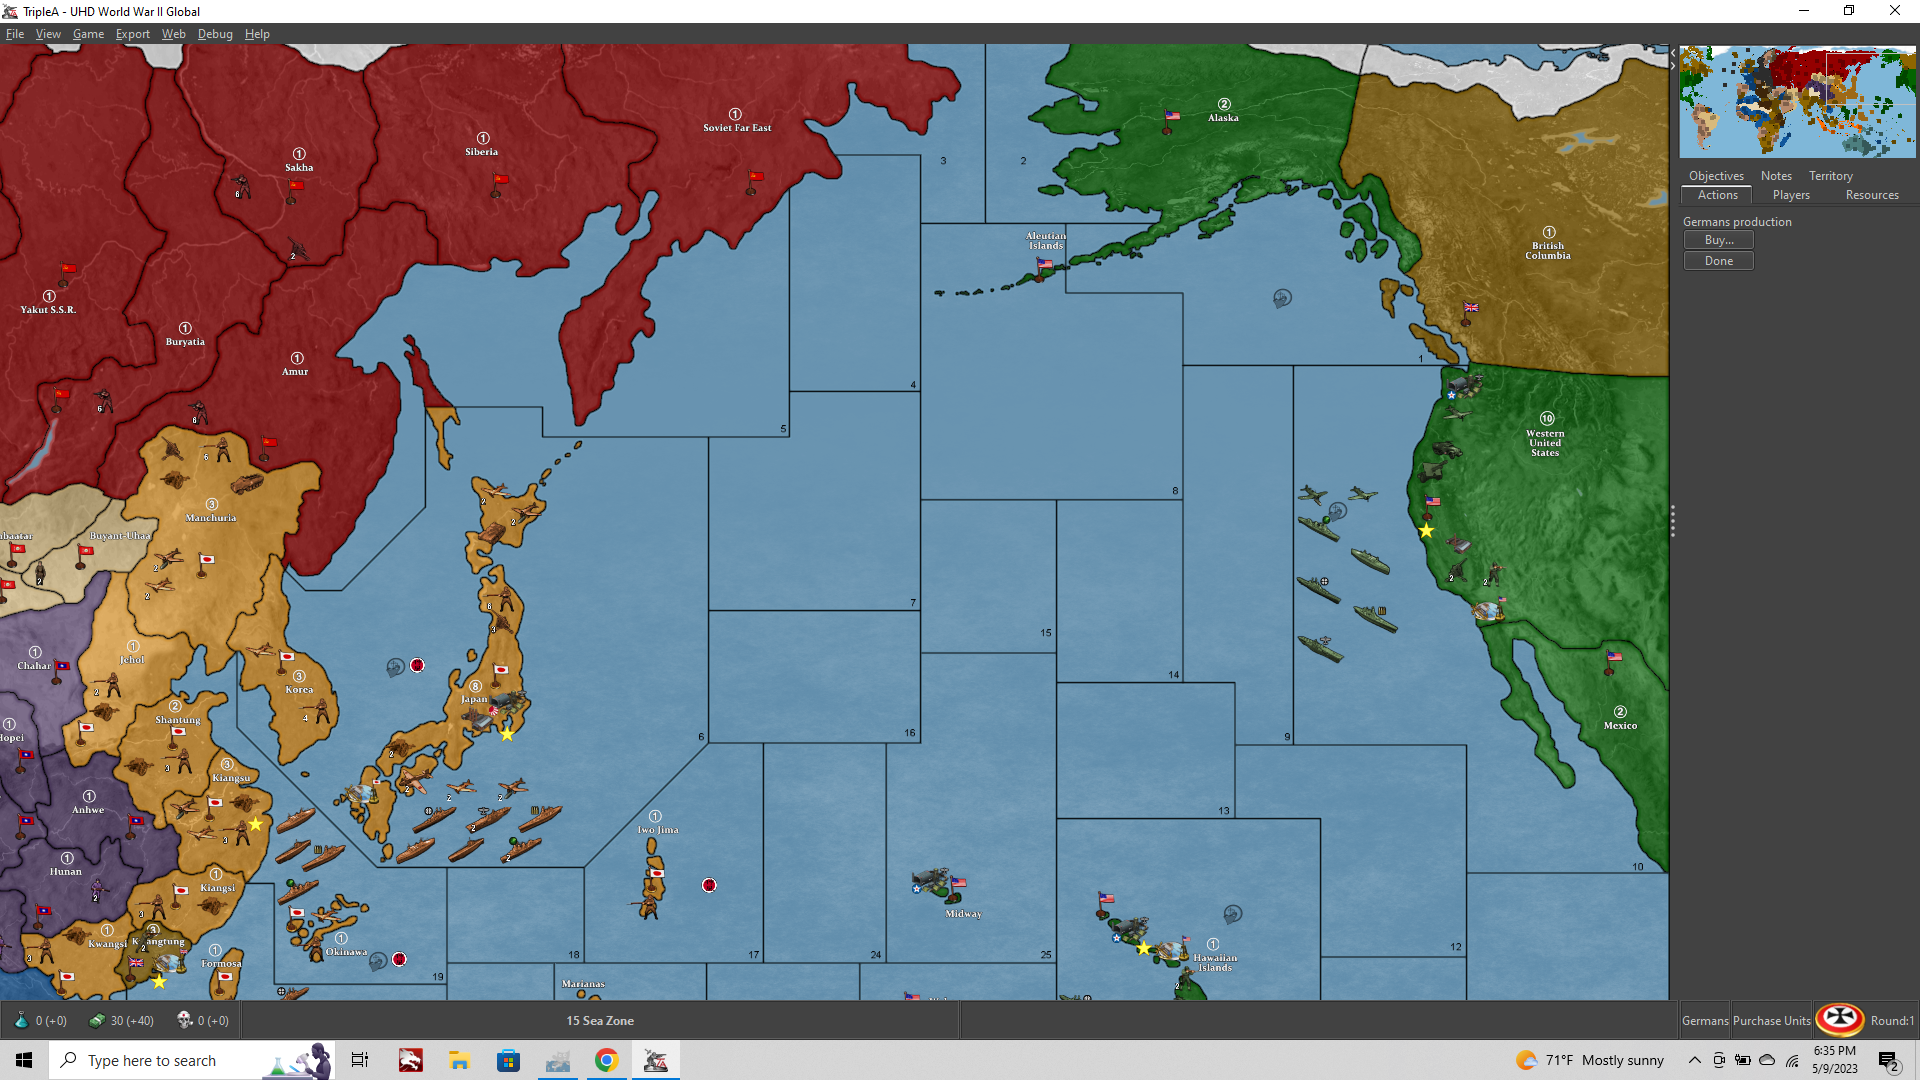Open the TripleA app in the taskbar
This screenshot has width=1920, height=1080.
[655, 1060]
